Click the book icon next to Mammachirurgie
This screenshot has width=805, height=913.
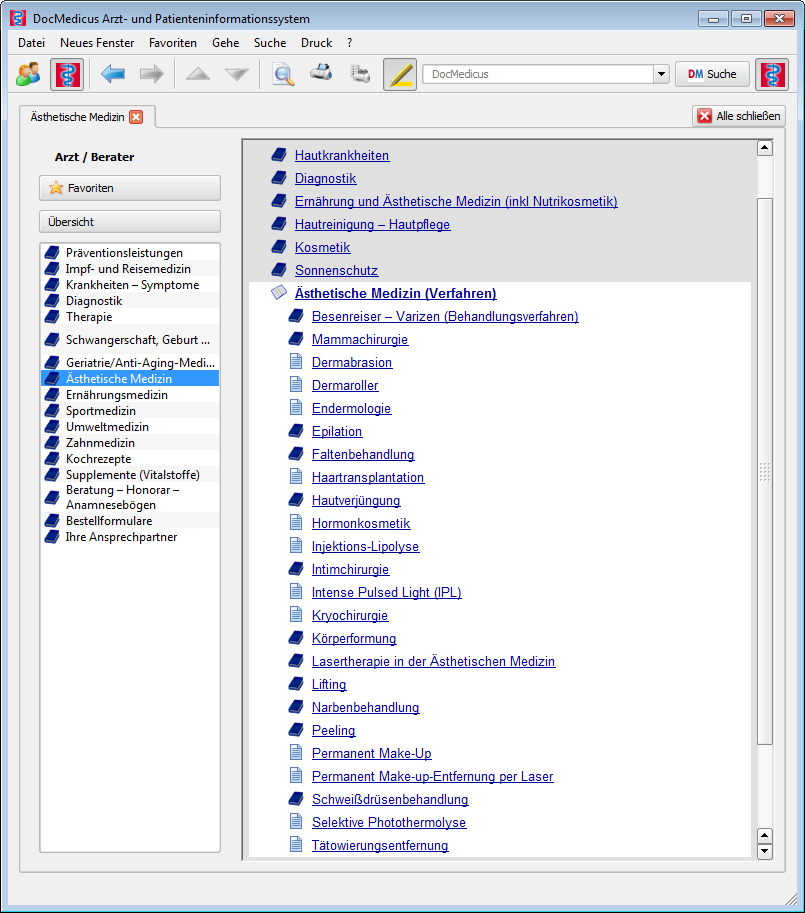296,339
